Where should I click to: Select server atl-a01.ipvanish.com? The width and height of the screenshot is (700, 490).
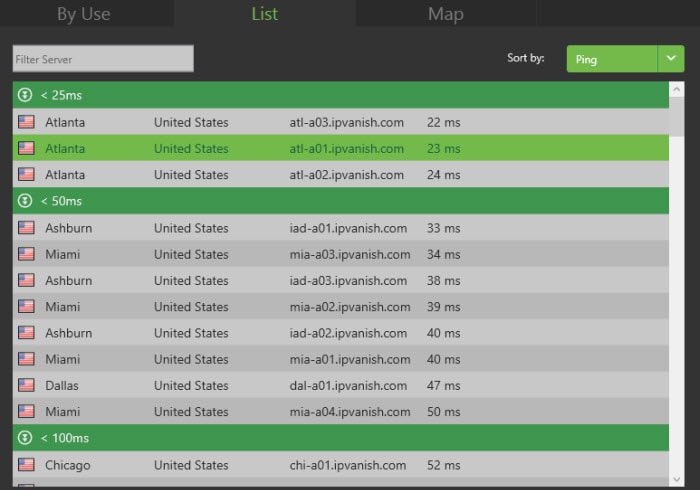(x=346, y=148)
